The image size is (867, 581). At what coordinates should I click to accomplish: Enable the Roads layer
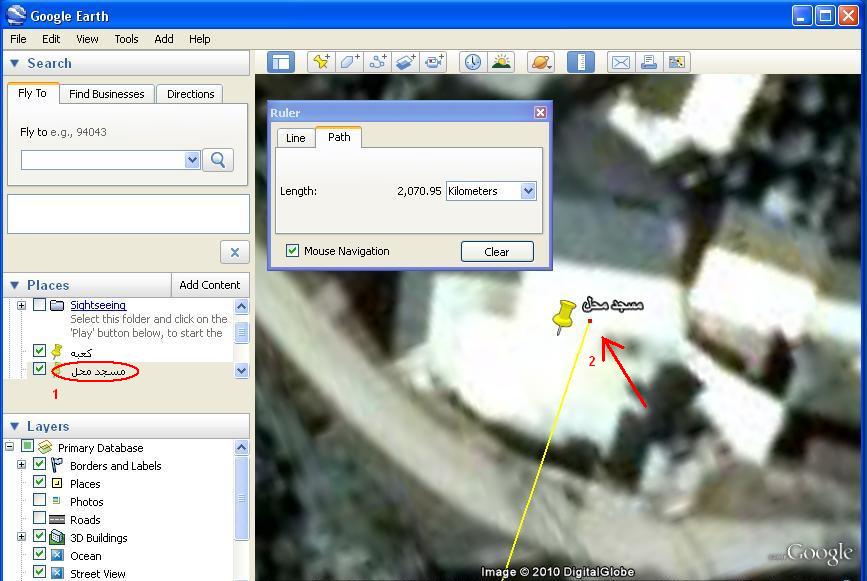39,518
